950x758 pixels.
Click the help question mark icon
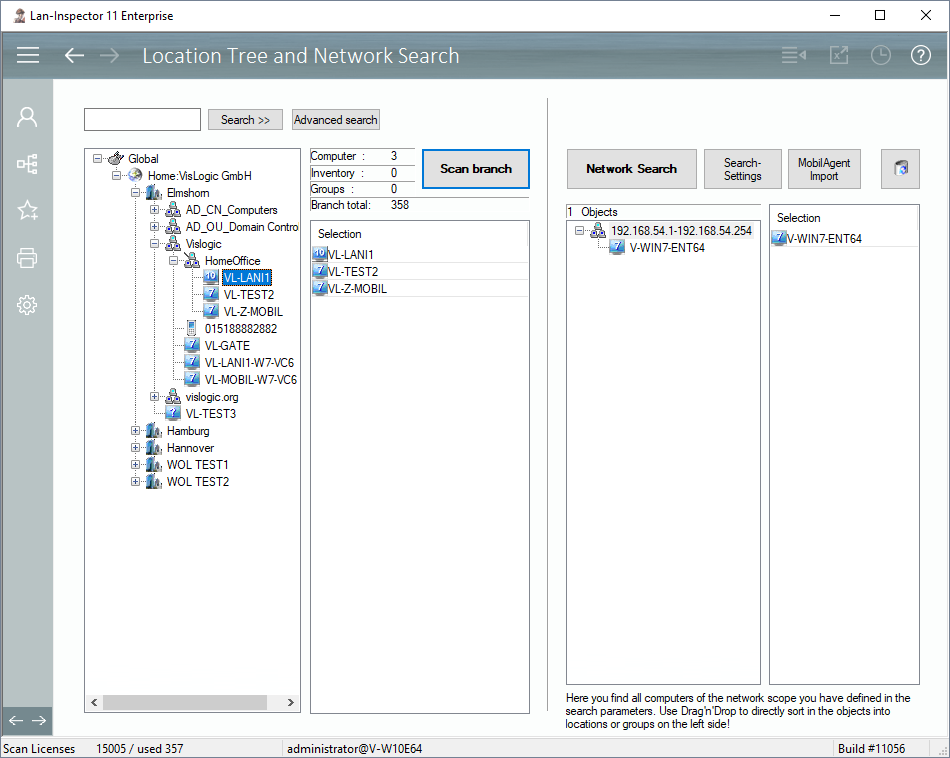tap(920, 55)
